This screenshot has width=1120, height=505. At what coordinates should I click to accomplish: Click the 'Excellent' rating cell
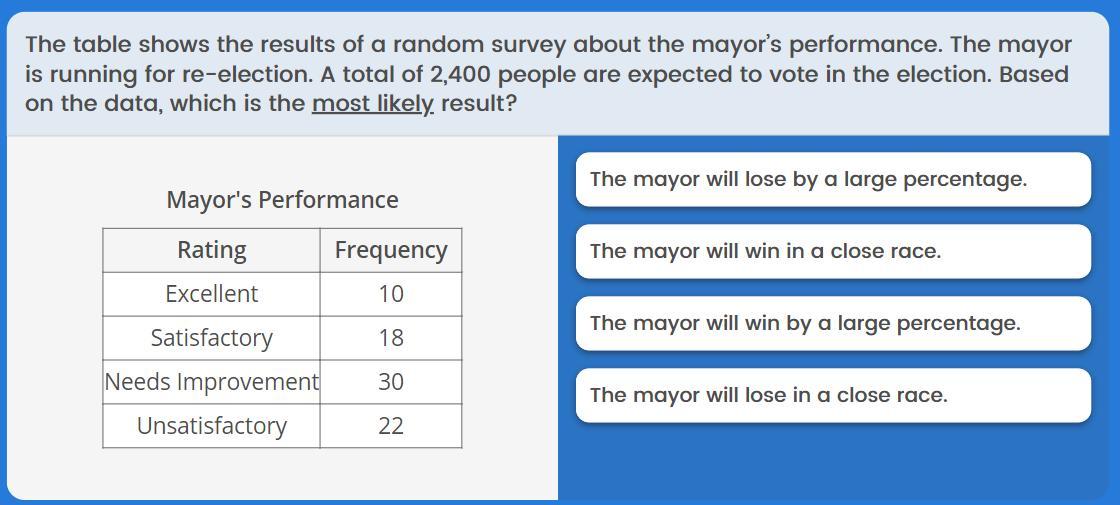(x=211, y=294)
